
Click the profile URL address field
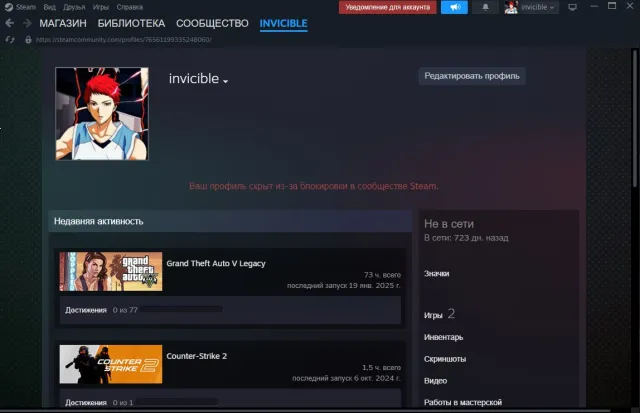point(124,40)
